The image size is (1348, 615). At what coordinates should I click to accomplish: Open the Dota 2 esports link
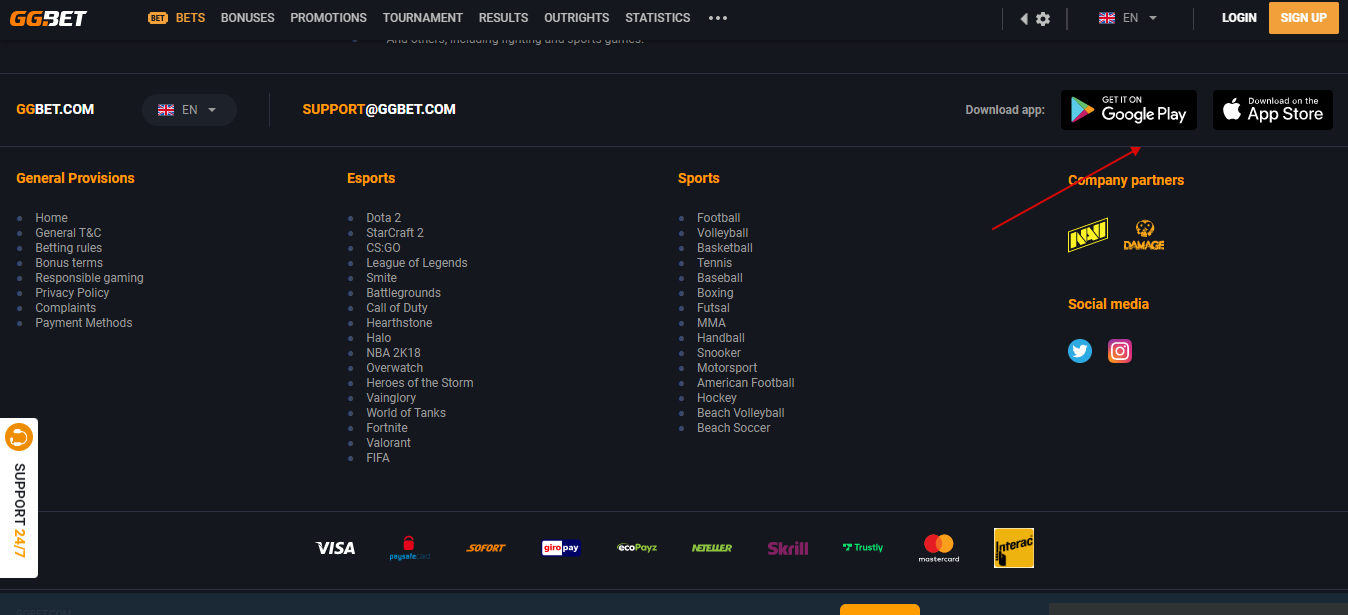tap(384, 218)
